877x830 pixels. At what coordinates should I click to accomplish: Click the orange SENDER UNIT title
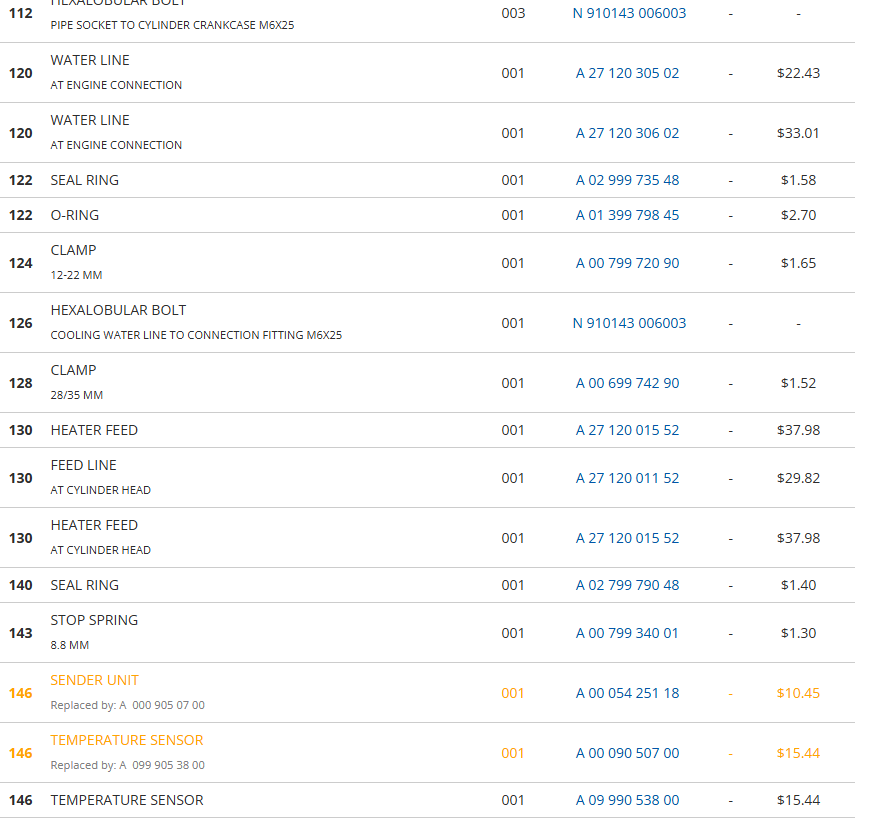pyautogui.click(x=95, y=680)
